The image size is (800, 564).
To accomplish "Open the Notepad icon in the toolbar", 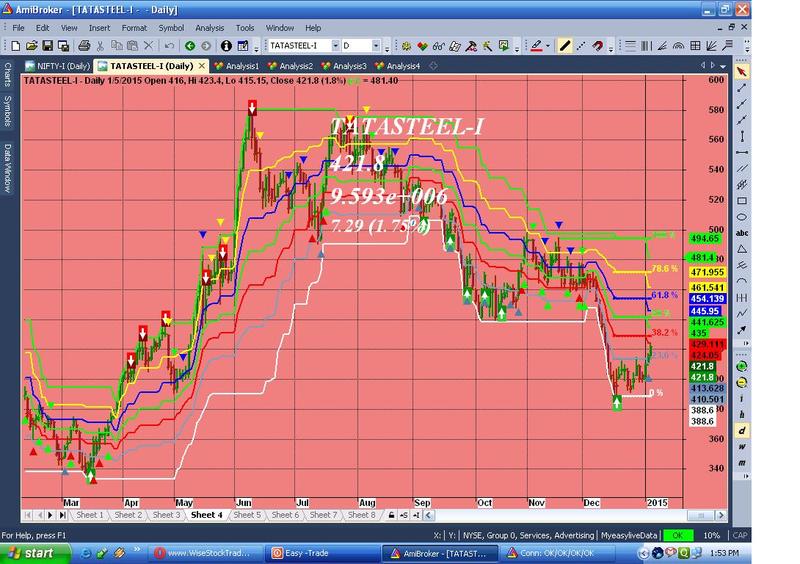I will pyautogui.click(x=243, y=46).
